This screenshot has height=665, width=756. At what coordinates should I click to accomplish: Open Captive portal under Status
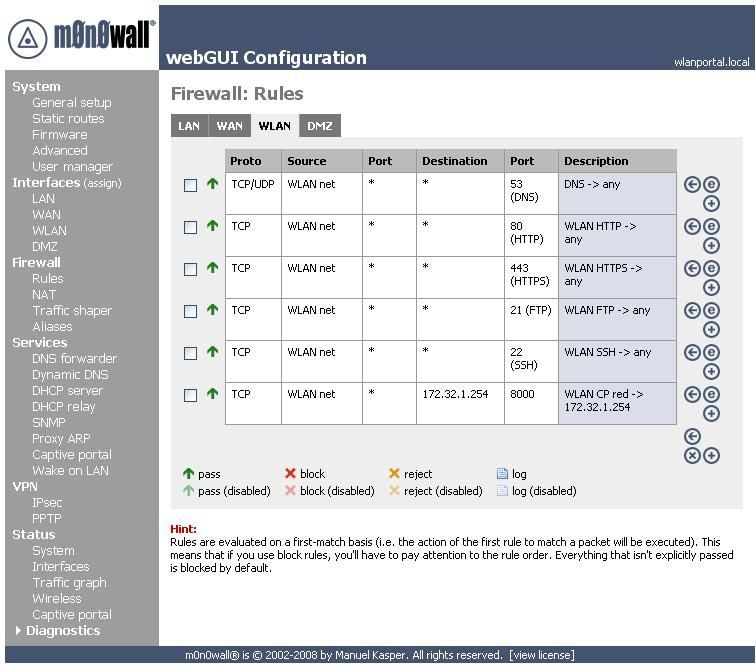(x=72, y=614)
